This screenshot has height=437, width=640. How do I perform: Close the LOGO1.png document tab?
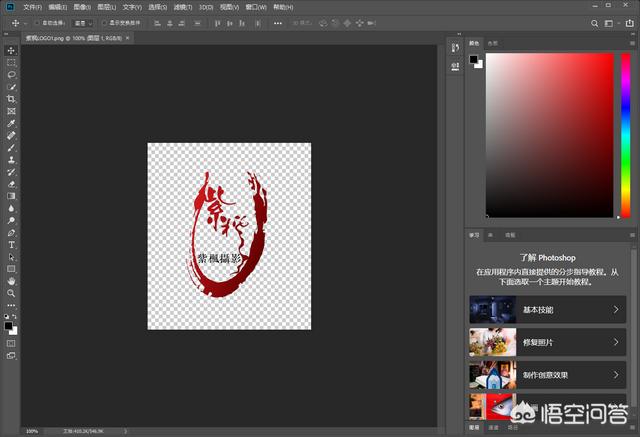click(127, 38)
